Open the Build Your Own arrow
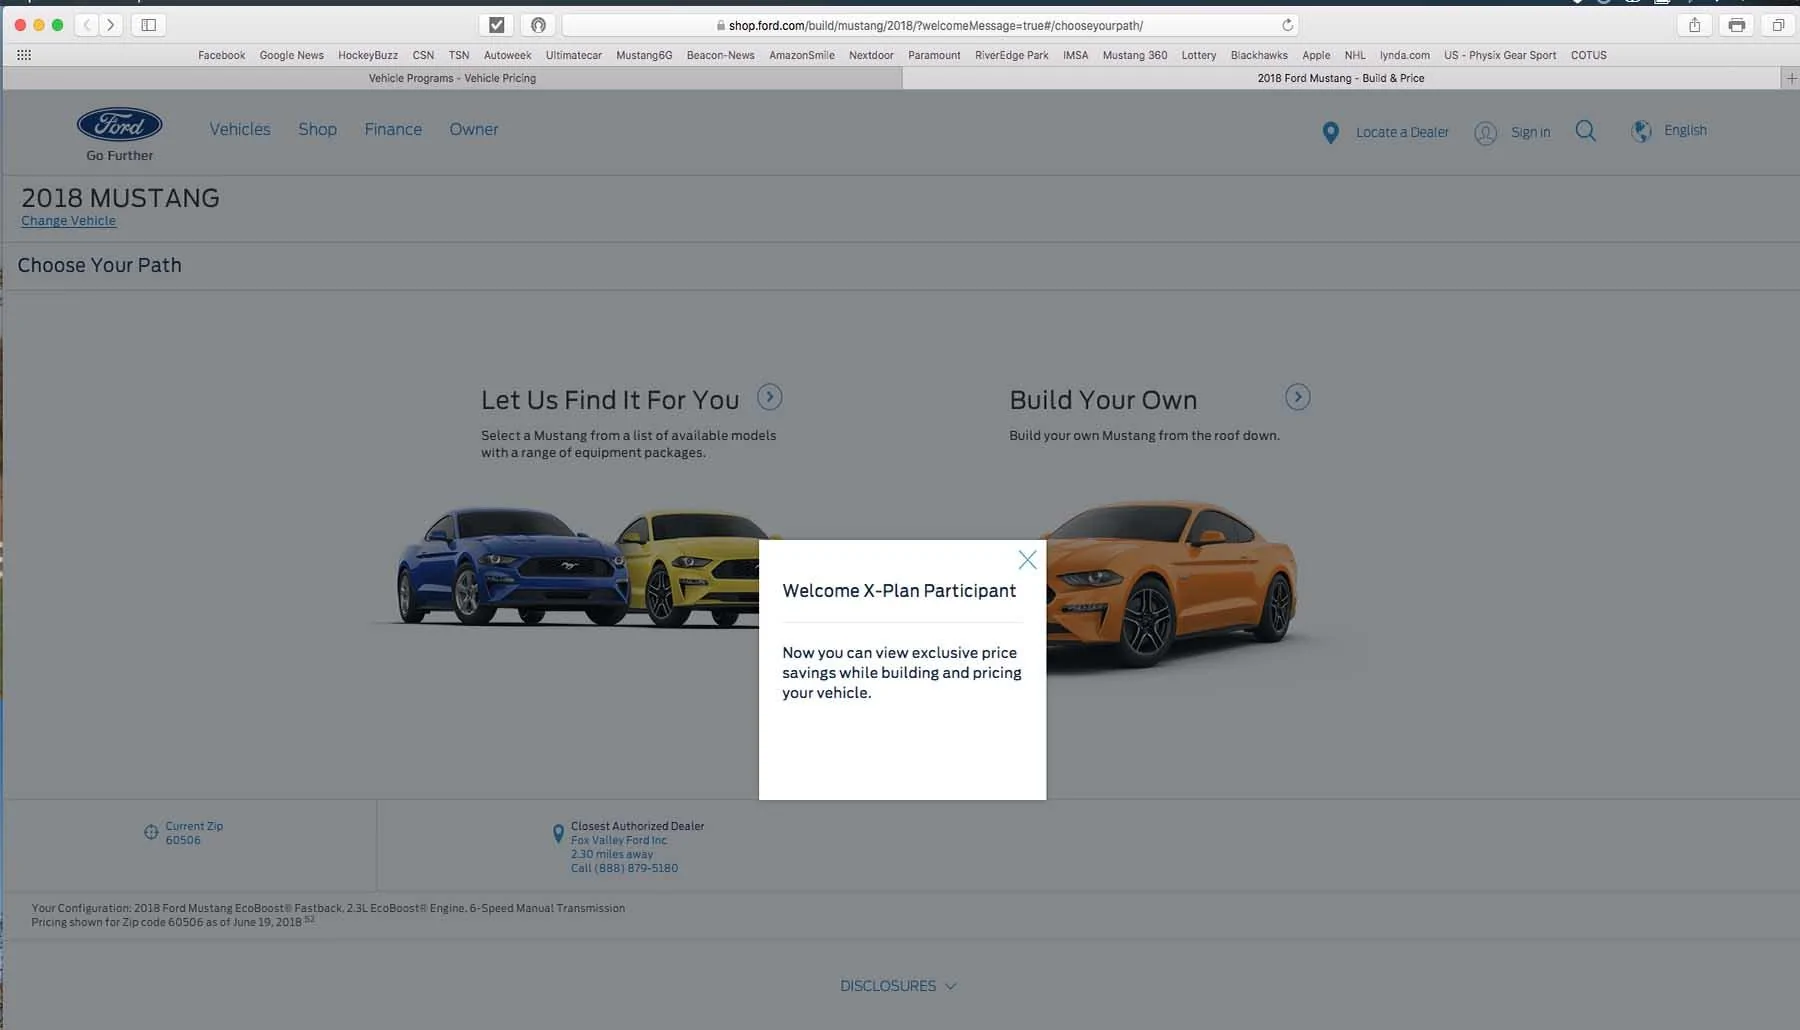The image size is (1800, 1030). point(1297,397)
